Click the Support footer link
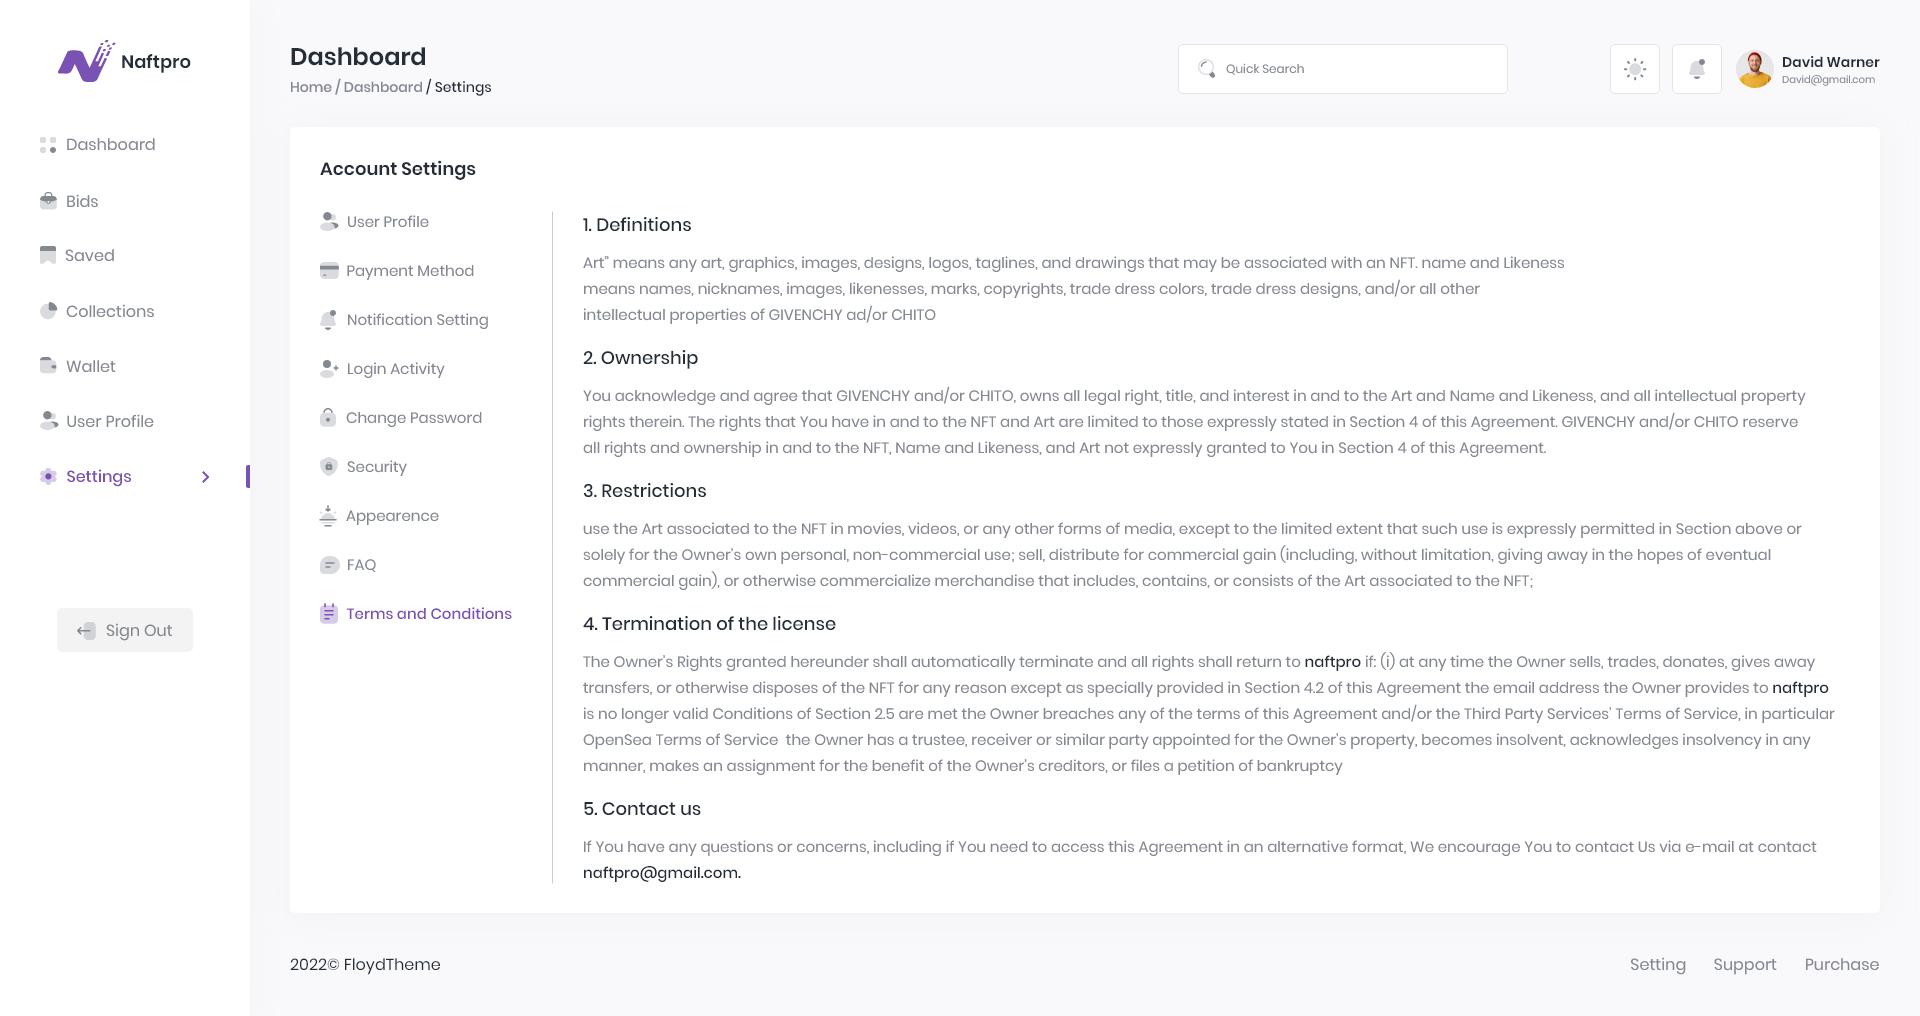Screen dimensions: 1920x1016 [1744, 964]
